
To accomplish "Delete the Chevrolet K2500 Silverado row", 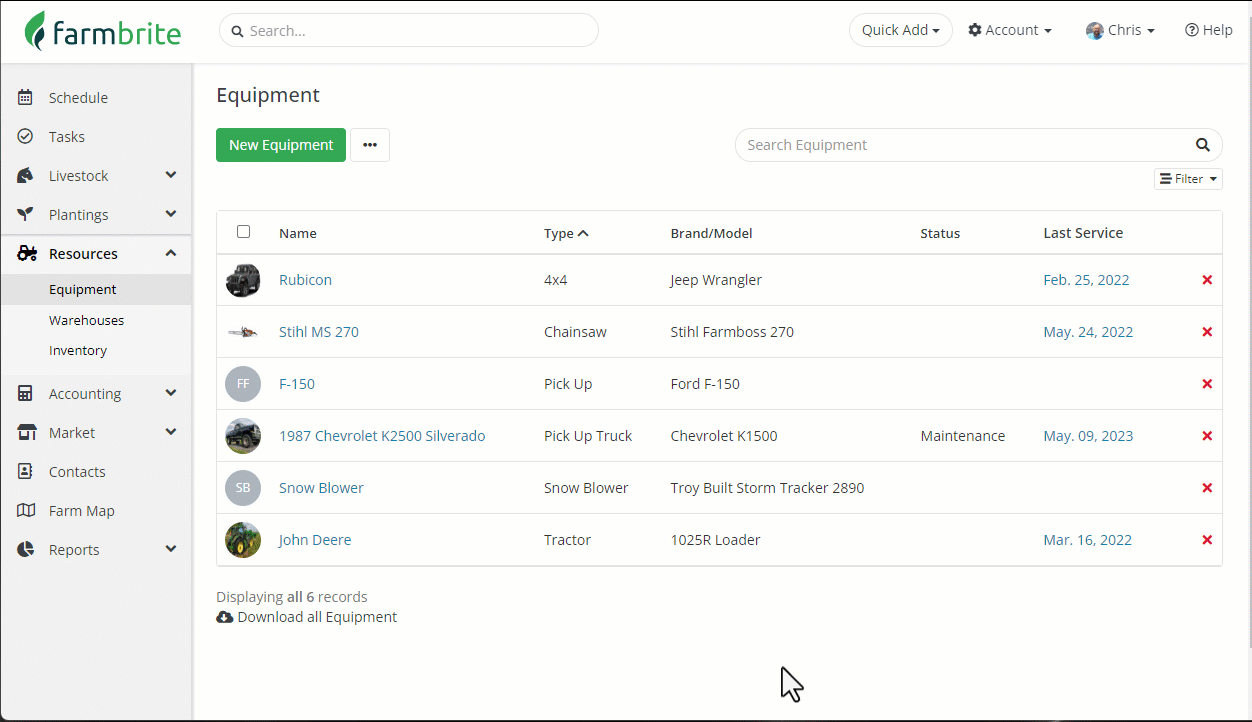I will (x=1207, y=436).
